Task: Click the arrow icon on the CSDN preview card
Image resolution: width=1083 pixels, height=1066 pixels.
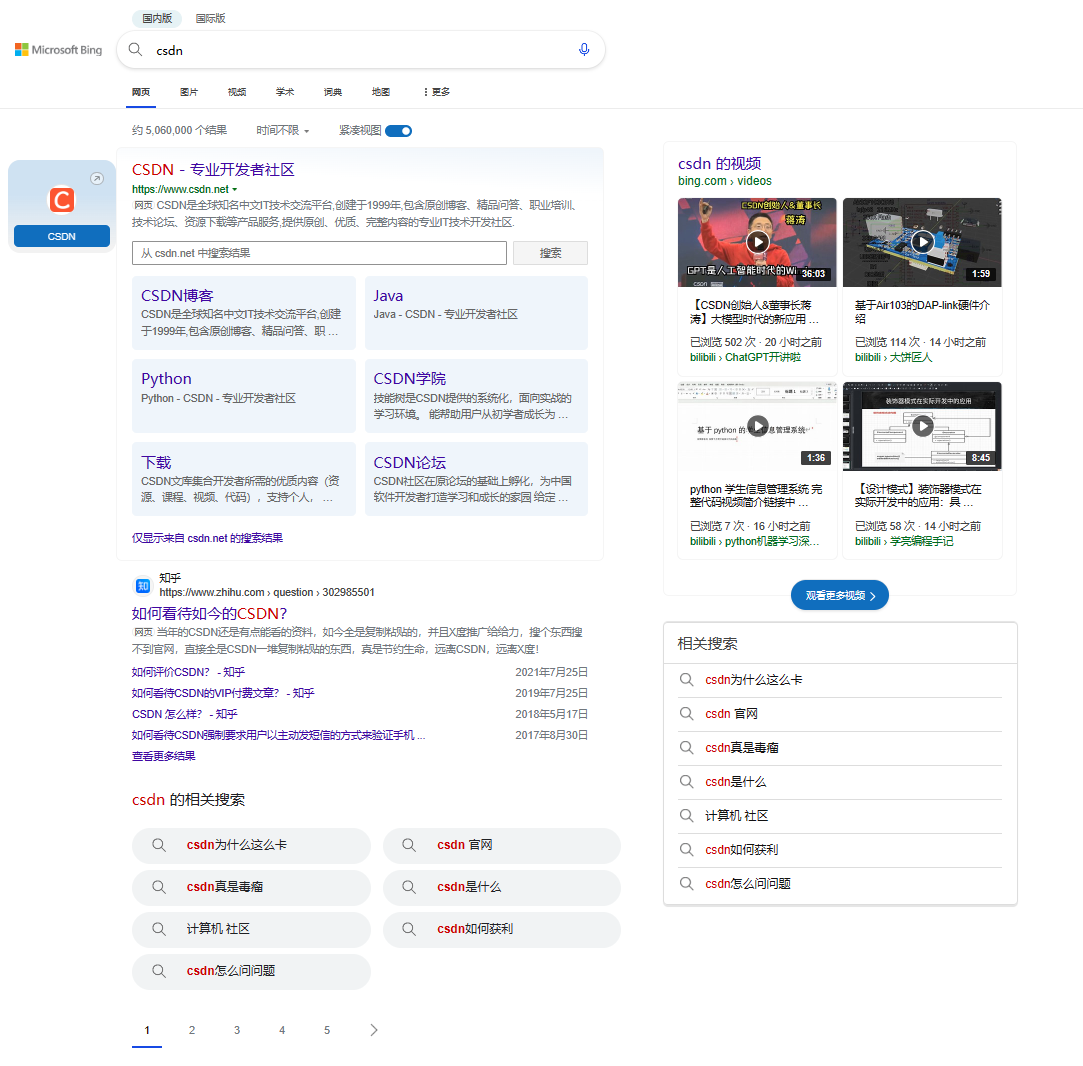Action: pos(97,178)
